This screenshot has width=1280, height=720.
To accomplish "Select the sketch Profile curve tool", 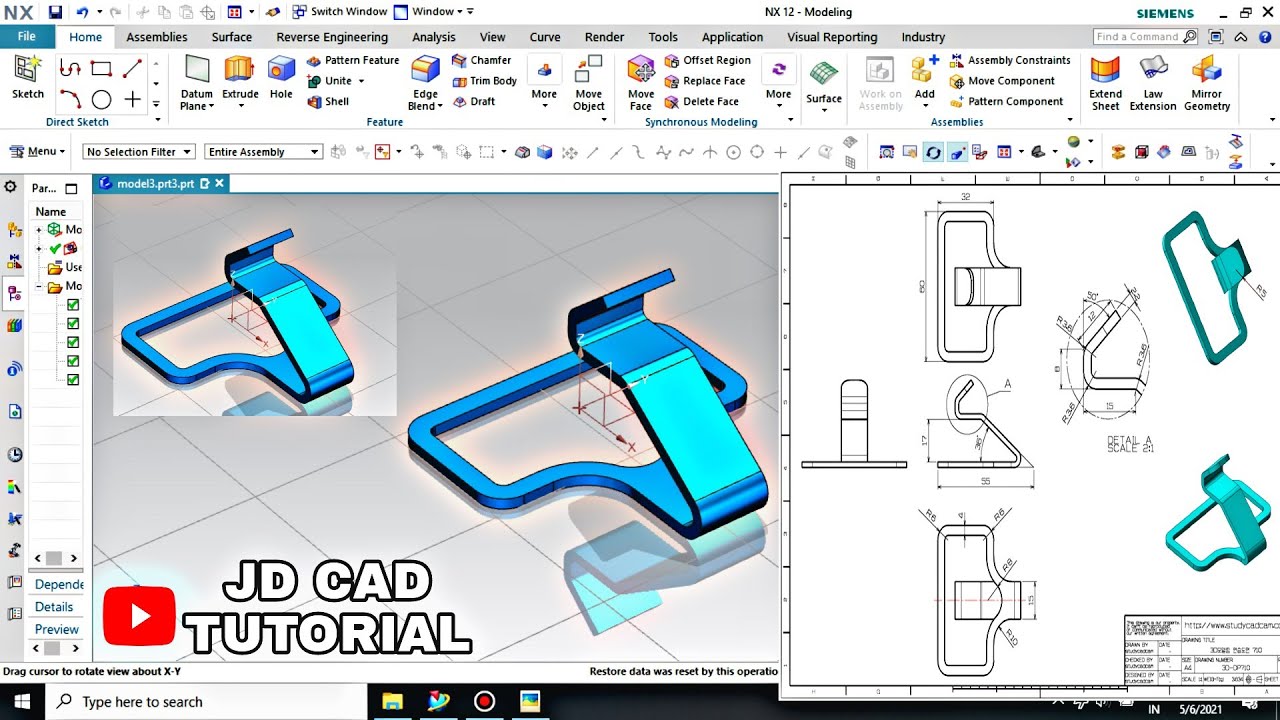I will pos(70,68).
